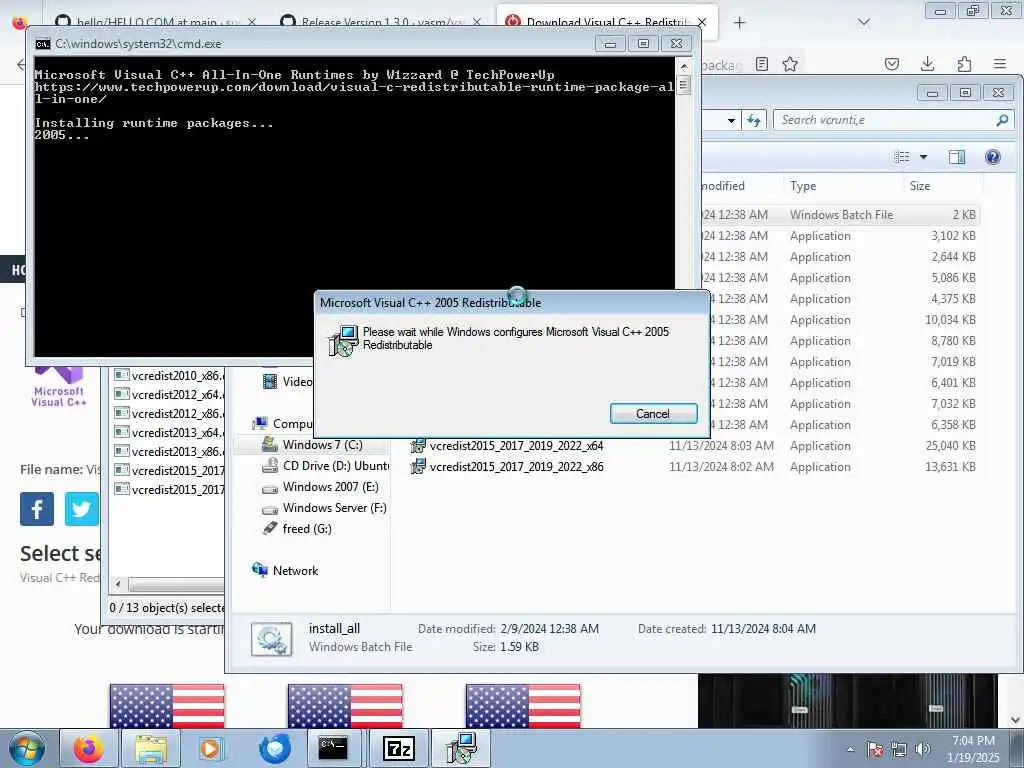
Task: Switch to the Release Version 1.3.0 tab
Action: pyautogui.click(x=382, y=22)
